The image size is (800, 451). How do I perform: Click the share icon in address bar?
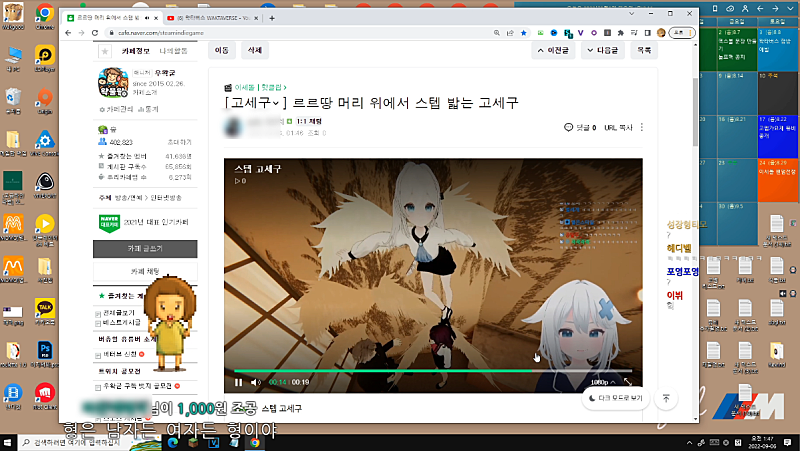click(510, 33)
